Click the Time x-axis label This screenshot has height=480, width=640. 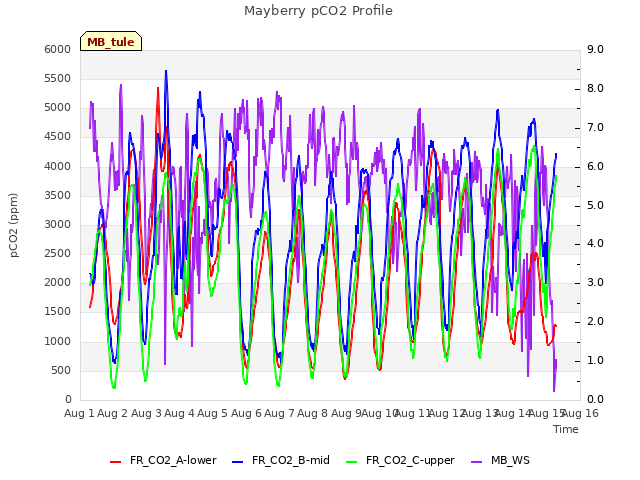pyautogui.click(x=566, y=429)
